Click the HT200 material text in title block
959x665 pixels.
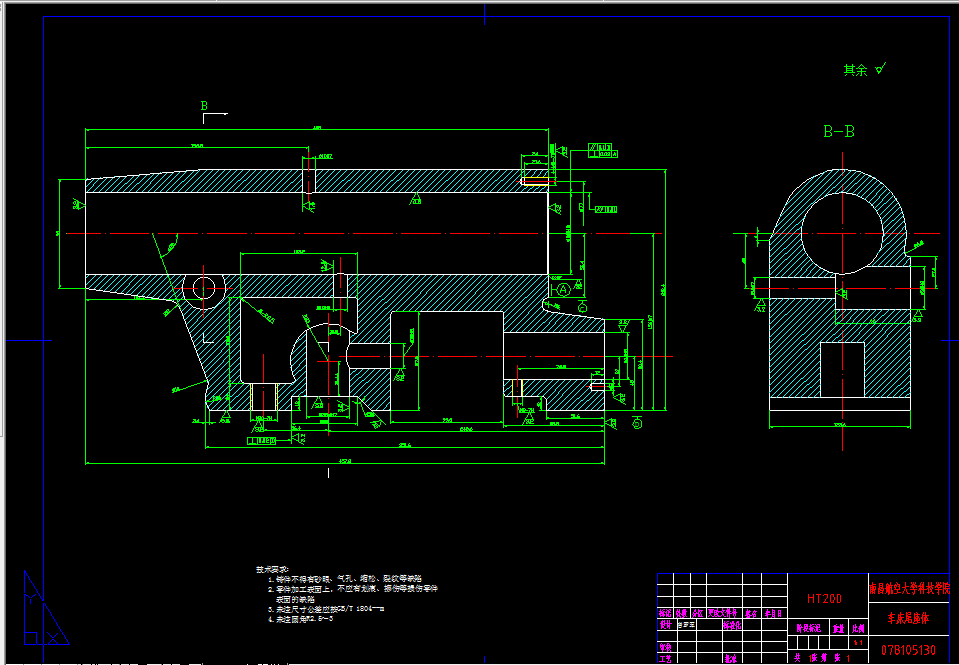824,598
